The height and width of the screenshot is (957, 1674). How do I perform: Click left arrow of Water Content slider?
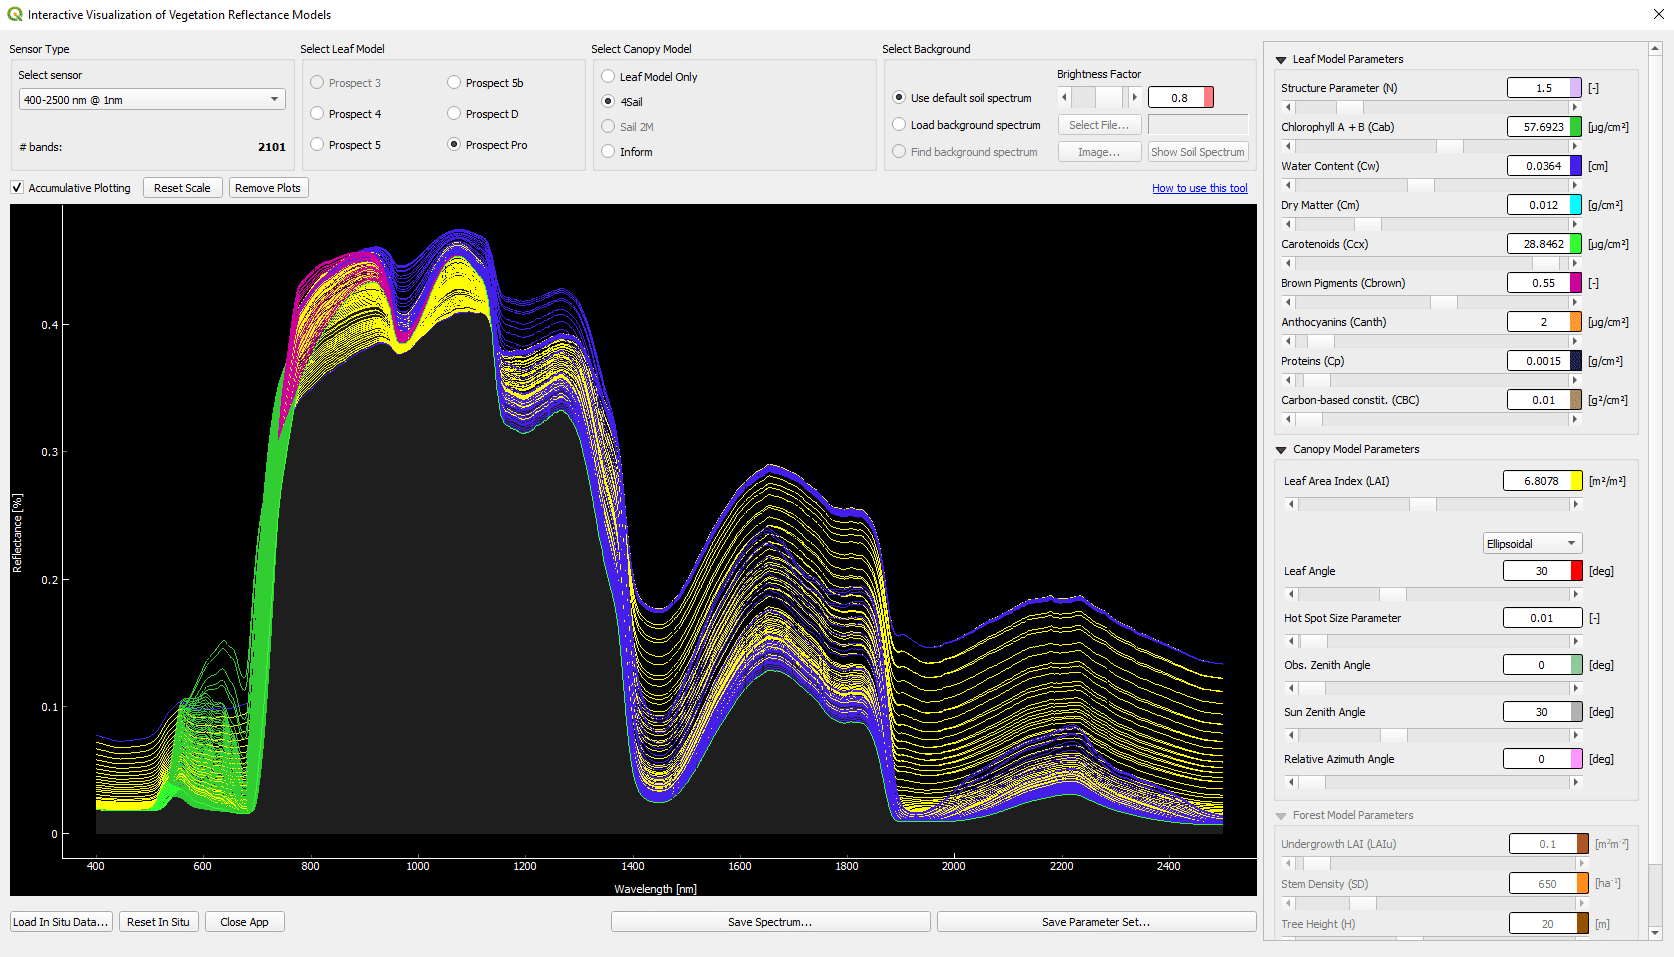click(1288, 185)
